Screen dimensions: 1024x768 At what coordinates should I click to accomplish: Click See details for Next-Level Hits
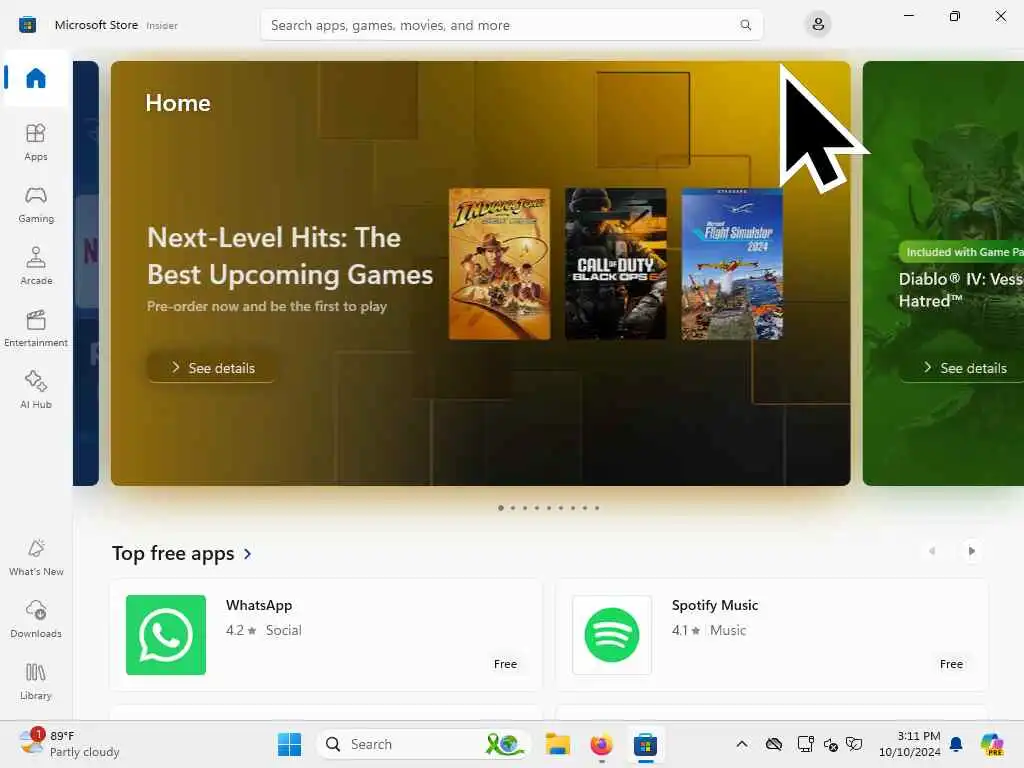pos(213,368)
